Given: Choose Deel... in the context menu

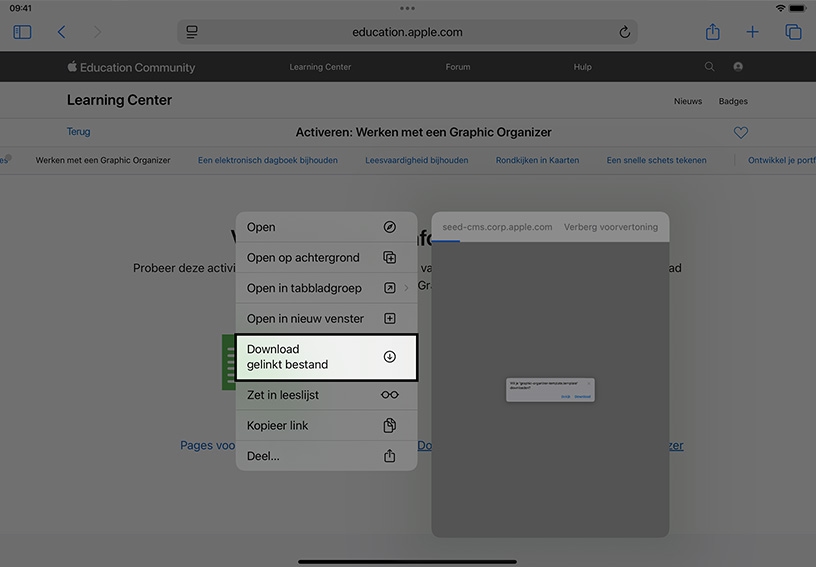Looking at the screenshot, I should [x=326, y=456].
